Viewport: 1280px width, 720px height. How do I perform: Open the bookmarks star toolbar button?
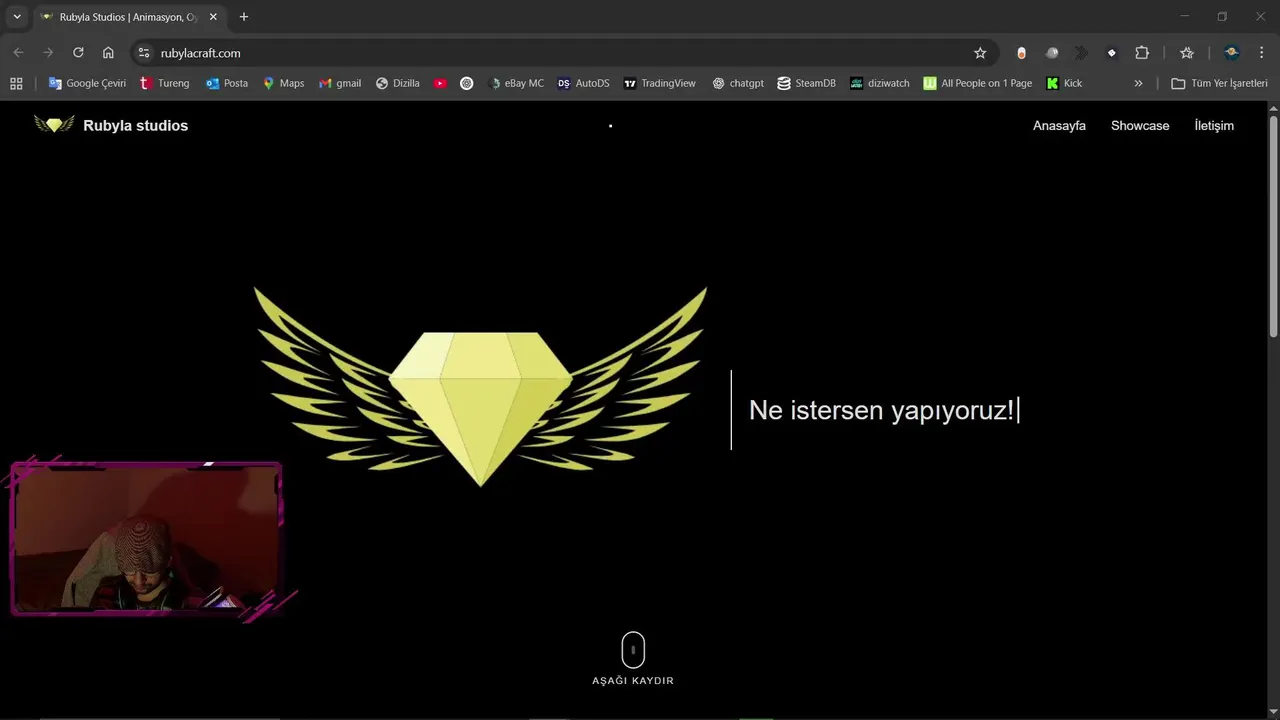(x=1187, y=53)
